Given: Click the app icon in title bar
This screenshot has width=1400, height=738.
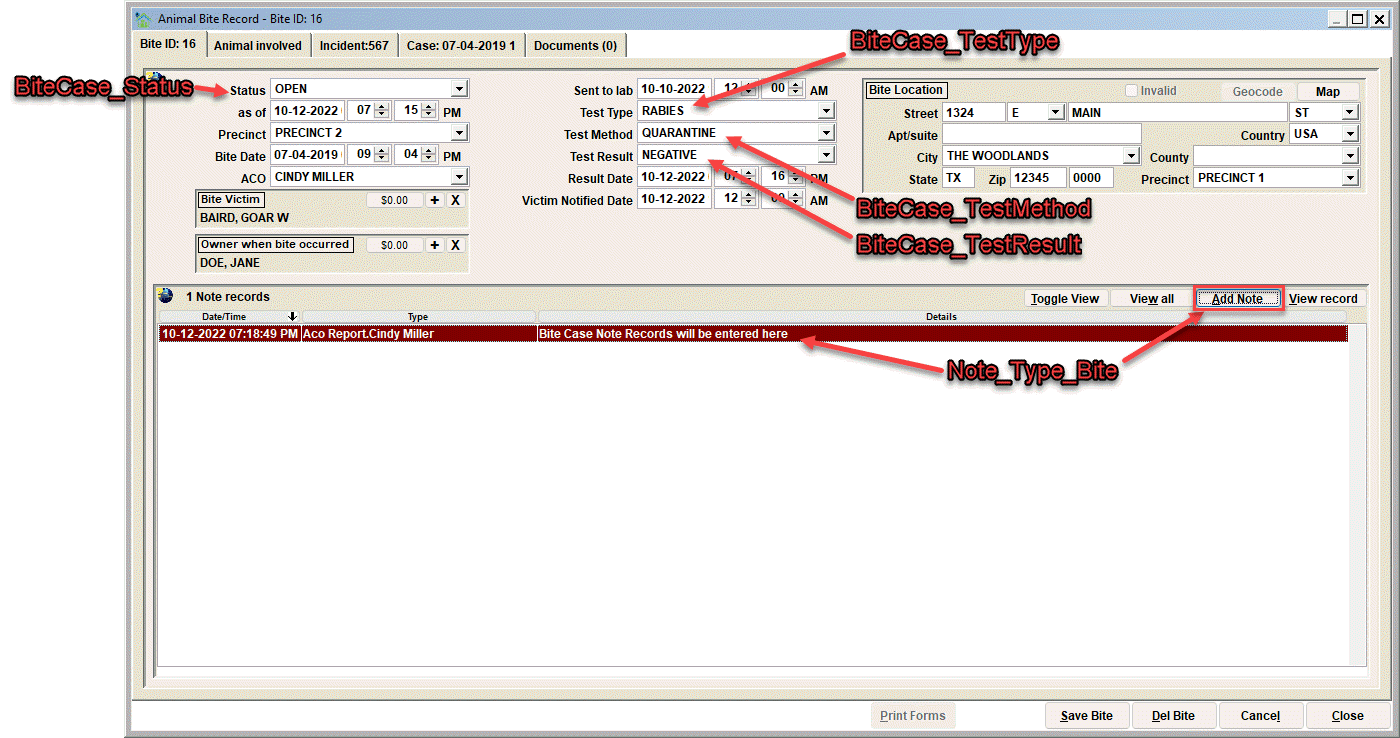Looking at the screenshot, I should pos(144,19).
